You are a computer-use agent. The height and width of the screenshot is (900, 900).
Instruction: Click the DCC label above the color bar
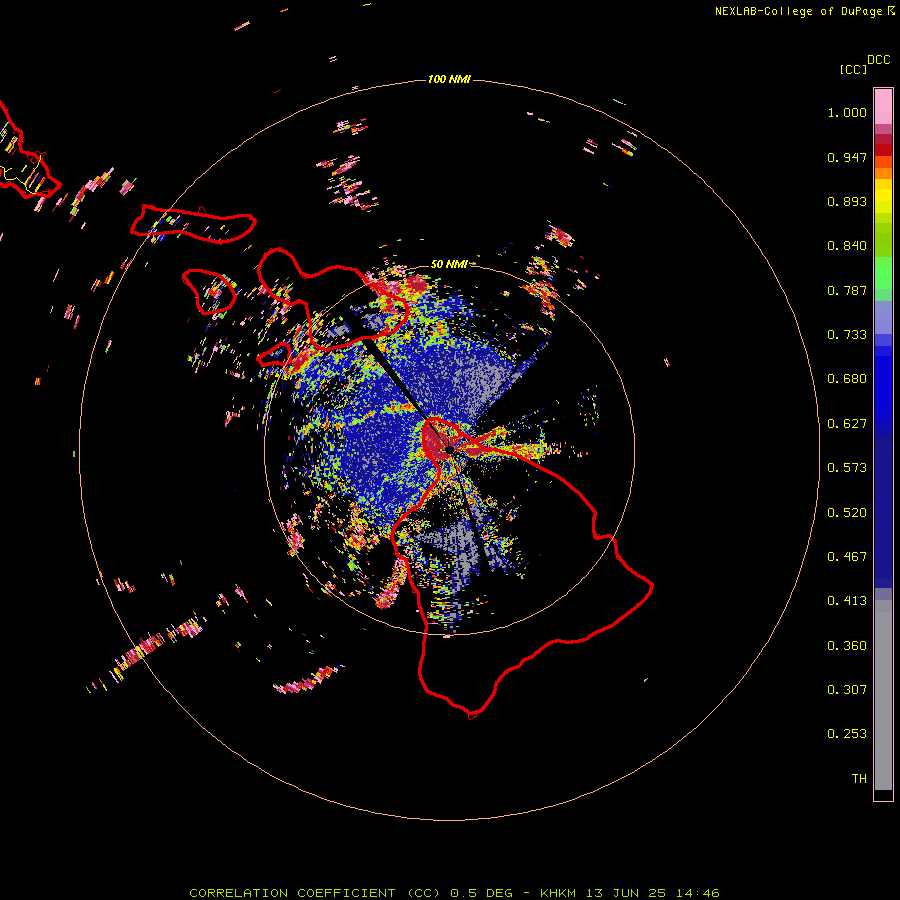pos(879,60)
